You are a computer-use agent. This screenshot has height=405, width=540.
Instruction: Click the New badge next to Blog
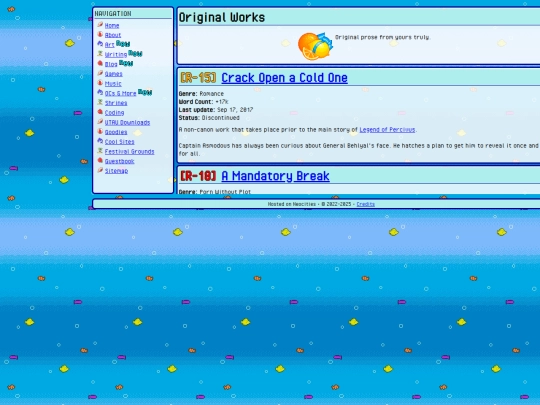tap(126, 63)
